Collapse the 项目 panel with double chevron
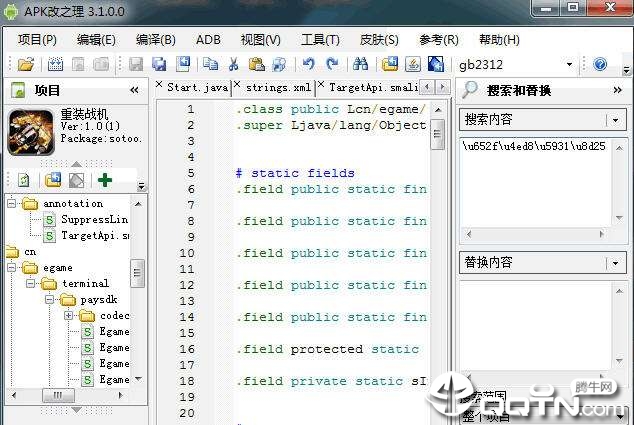This screenshot has width=634, height=425. [134, 90]
